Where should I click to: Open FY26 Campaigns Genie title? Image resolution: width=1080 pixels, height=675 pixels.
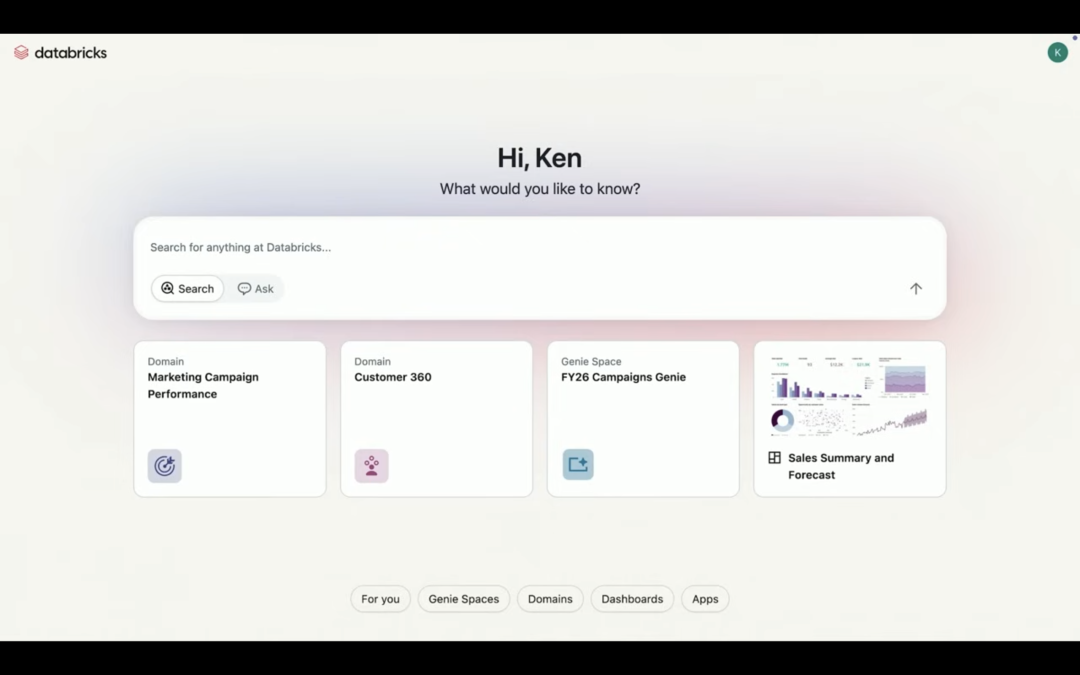pos(623,377)
